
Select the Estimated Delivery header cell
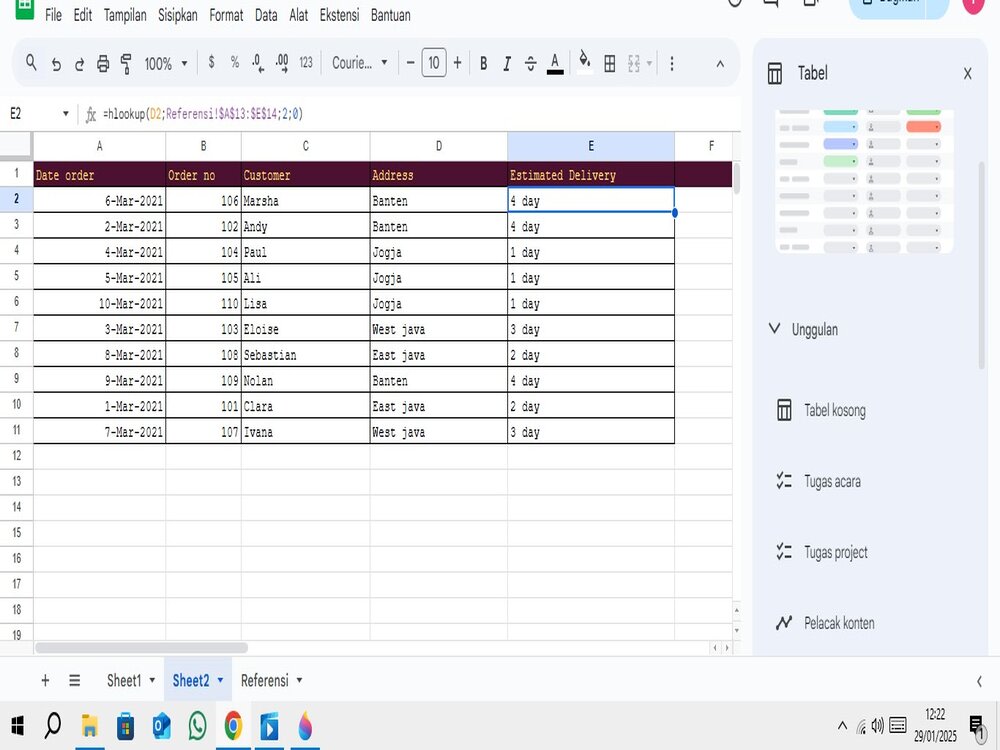[591, 175]
